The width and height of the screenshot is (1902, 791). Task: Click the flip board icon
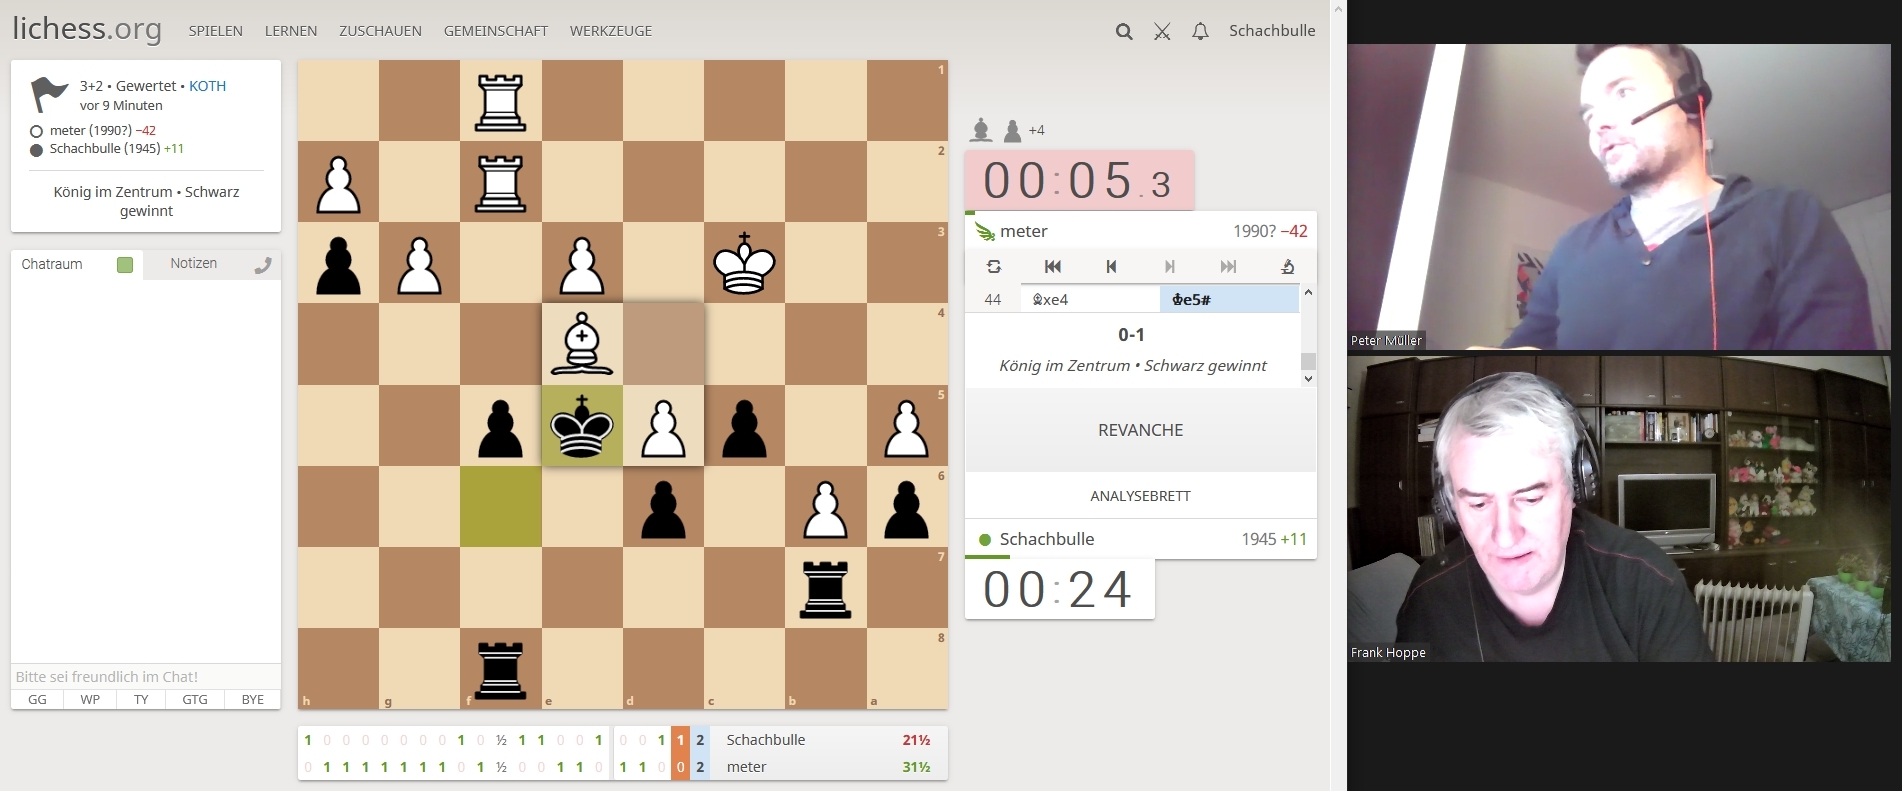[x=994, y=267]
